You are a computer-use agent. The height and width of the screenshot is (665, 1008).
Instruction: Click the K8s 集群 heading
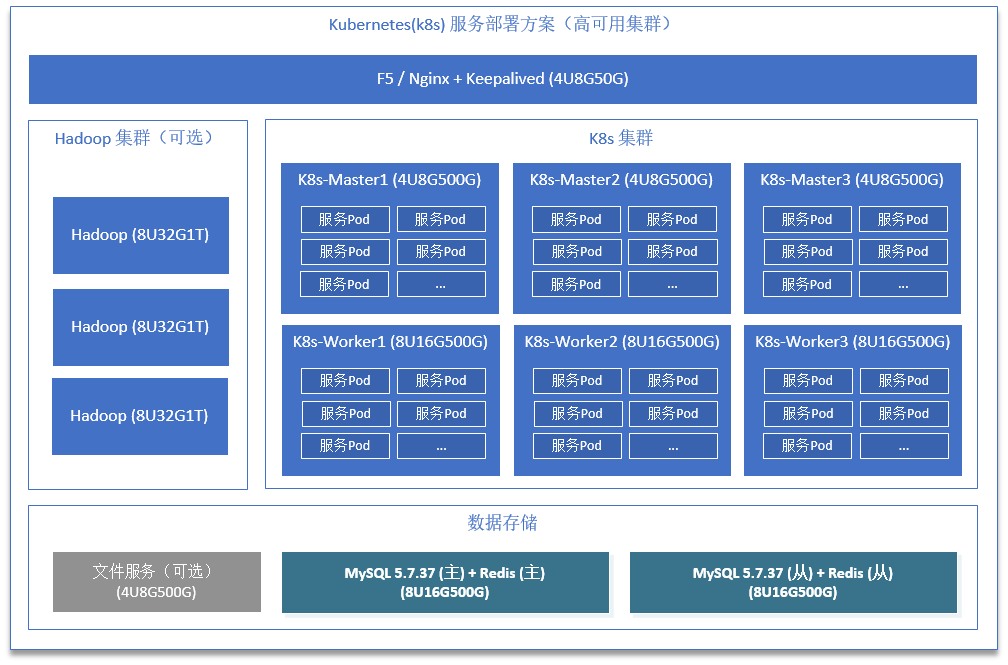pyautogui.click(x=620, y=138)
